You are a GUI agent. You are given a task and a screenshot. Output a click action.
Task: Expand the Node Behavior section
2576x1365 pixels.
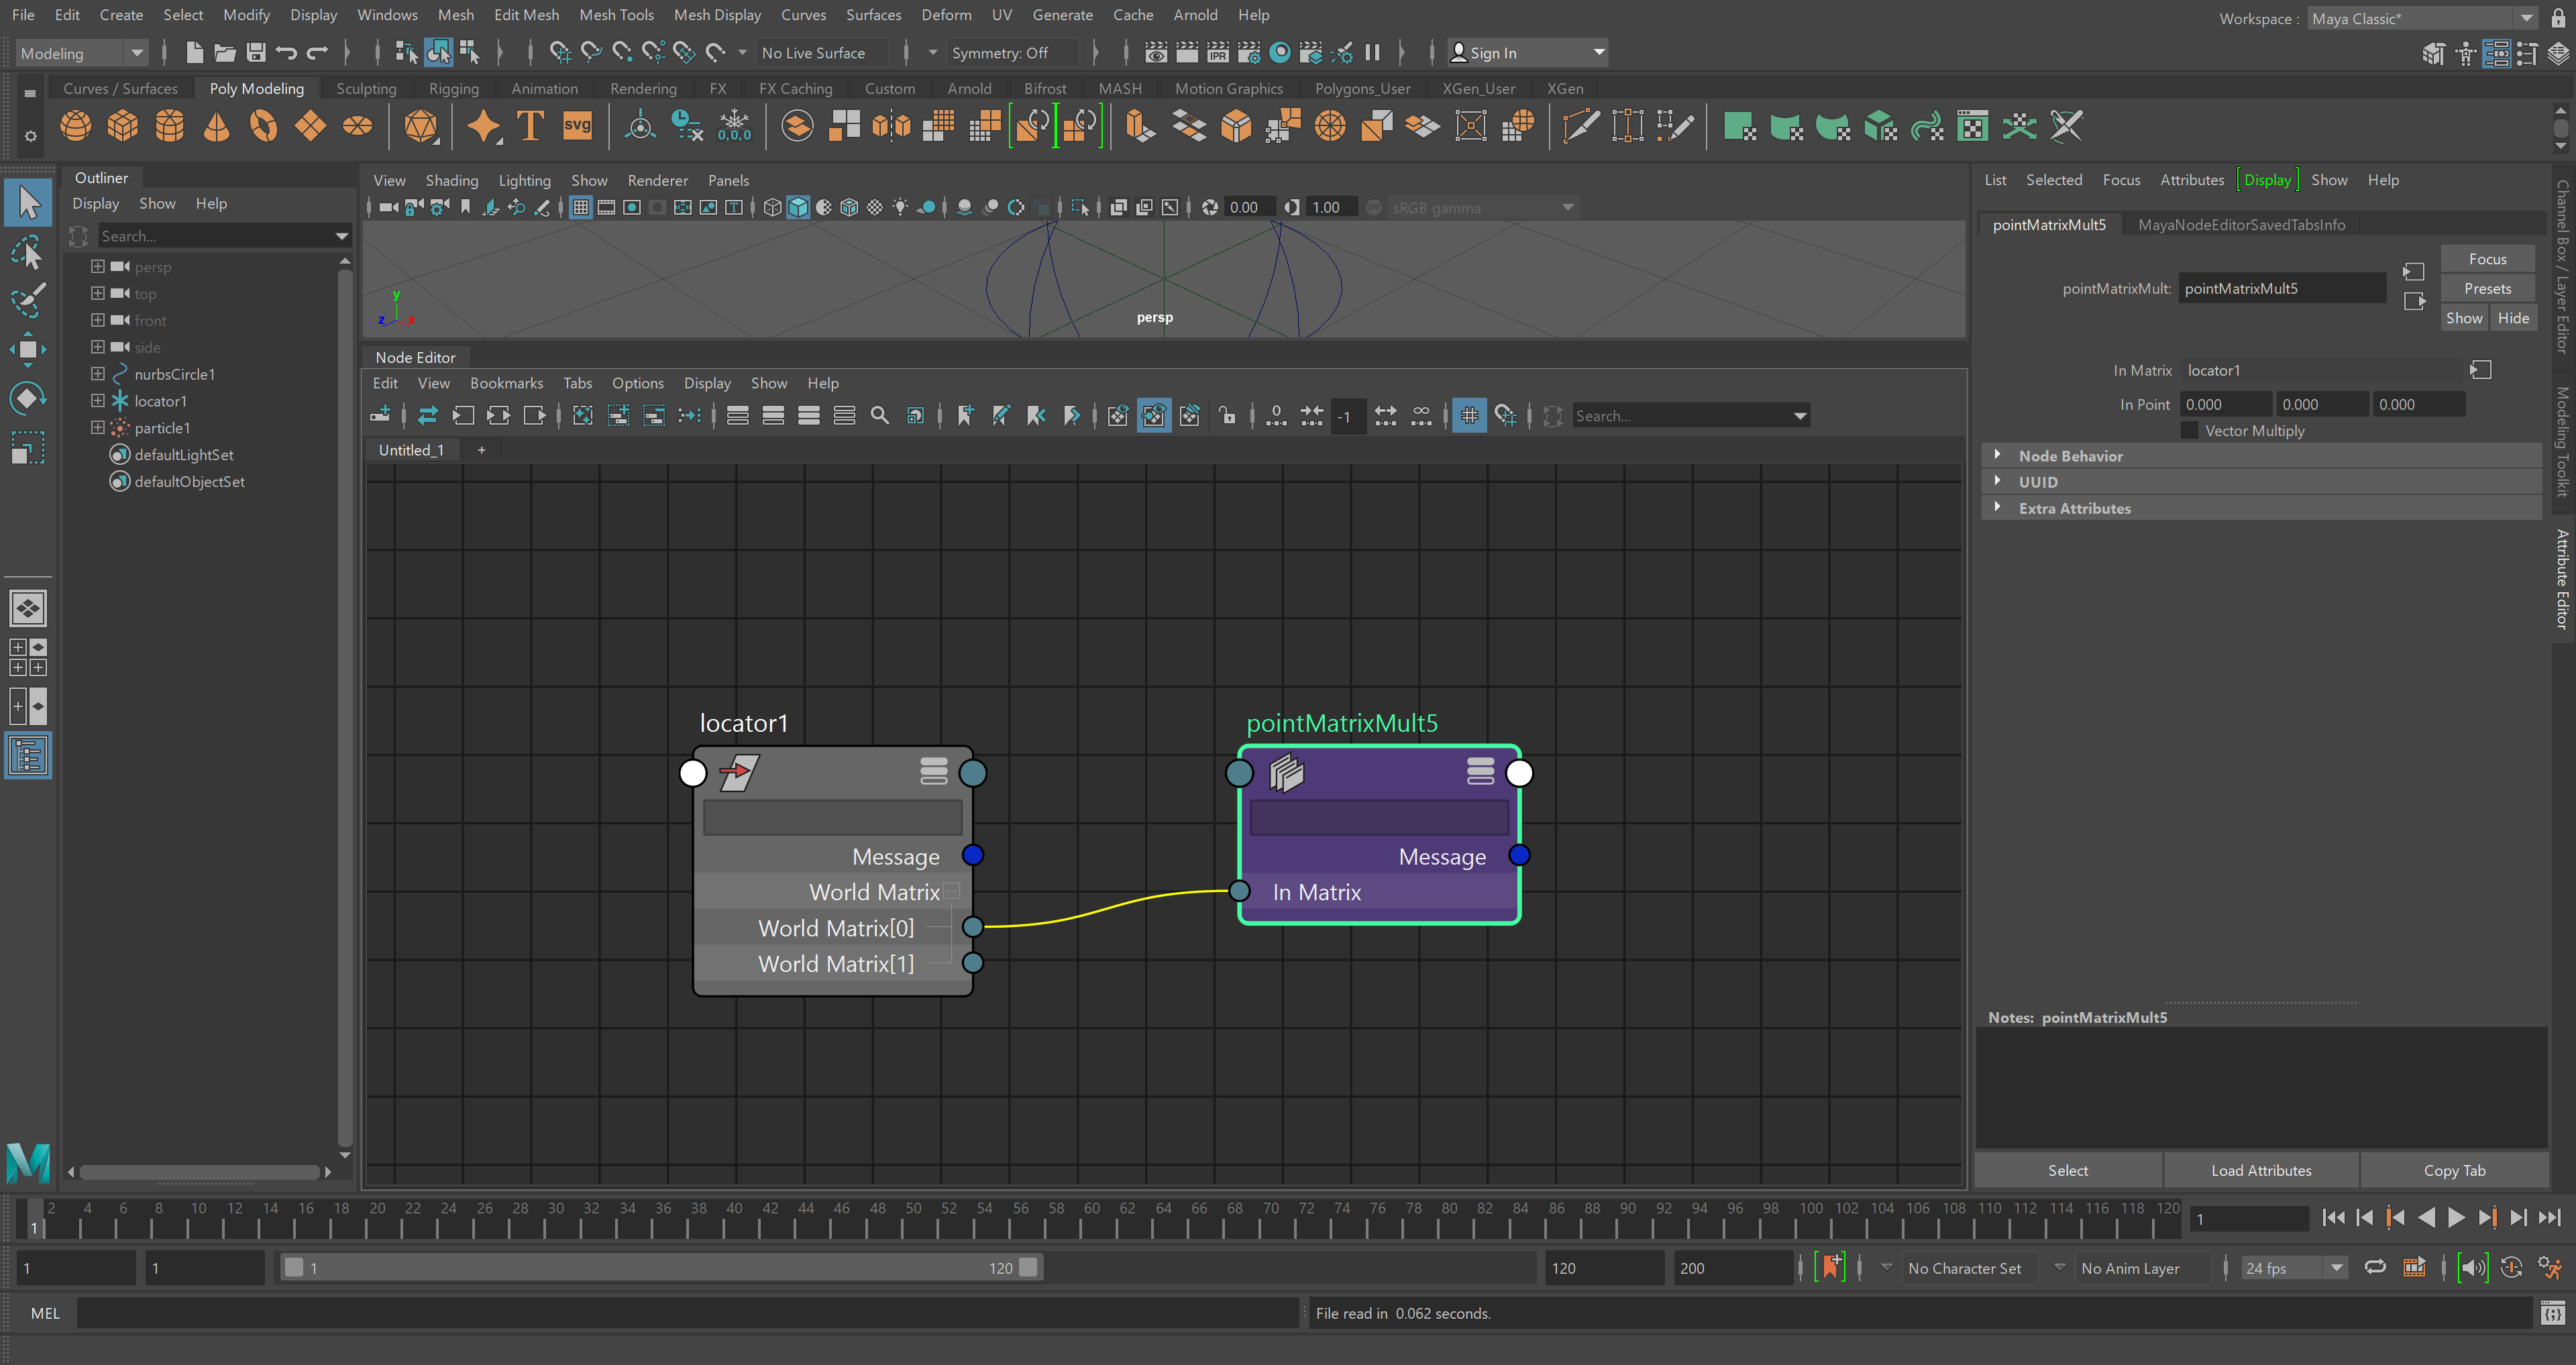(x=1998, y=456)
